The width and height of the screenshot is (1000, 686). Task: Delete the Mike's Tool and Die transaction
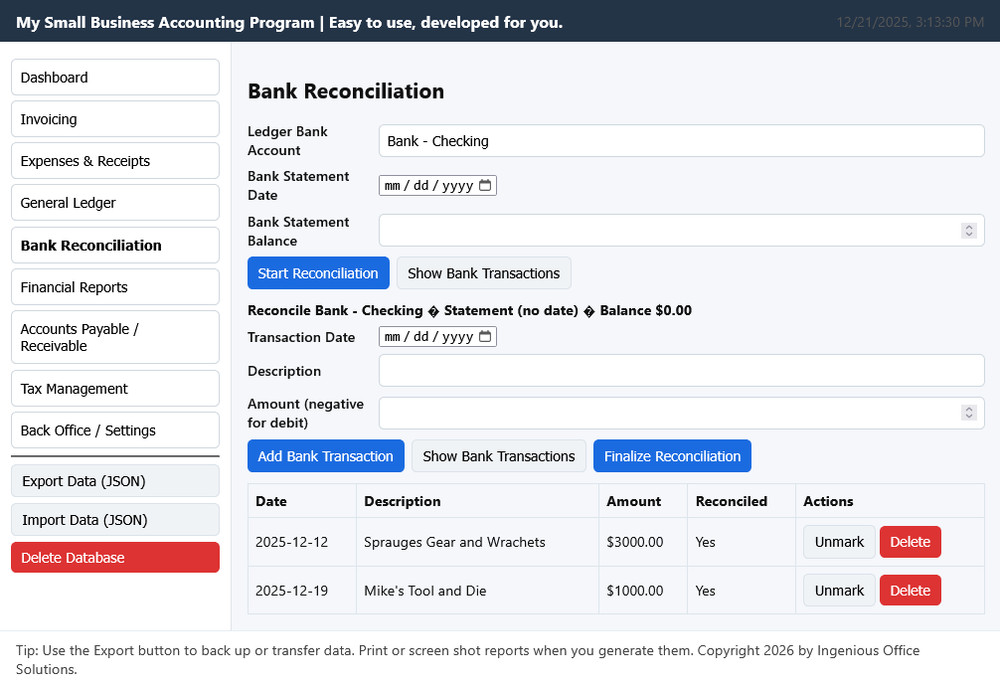tap(910, 591)
